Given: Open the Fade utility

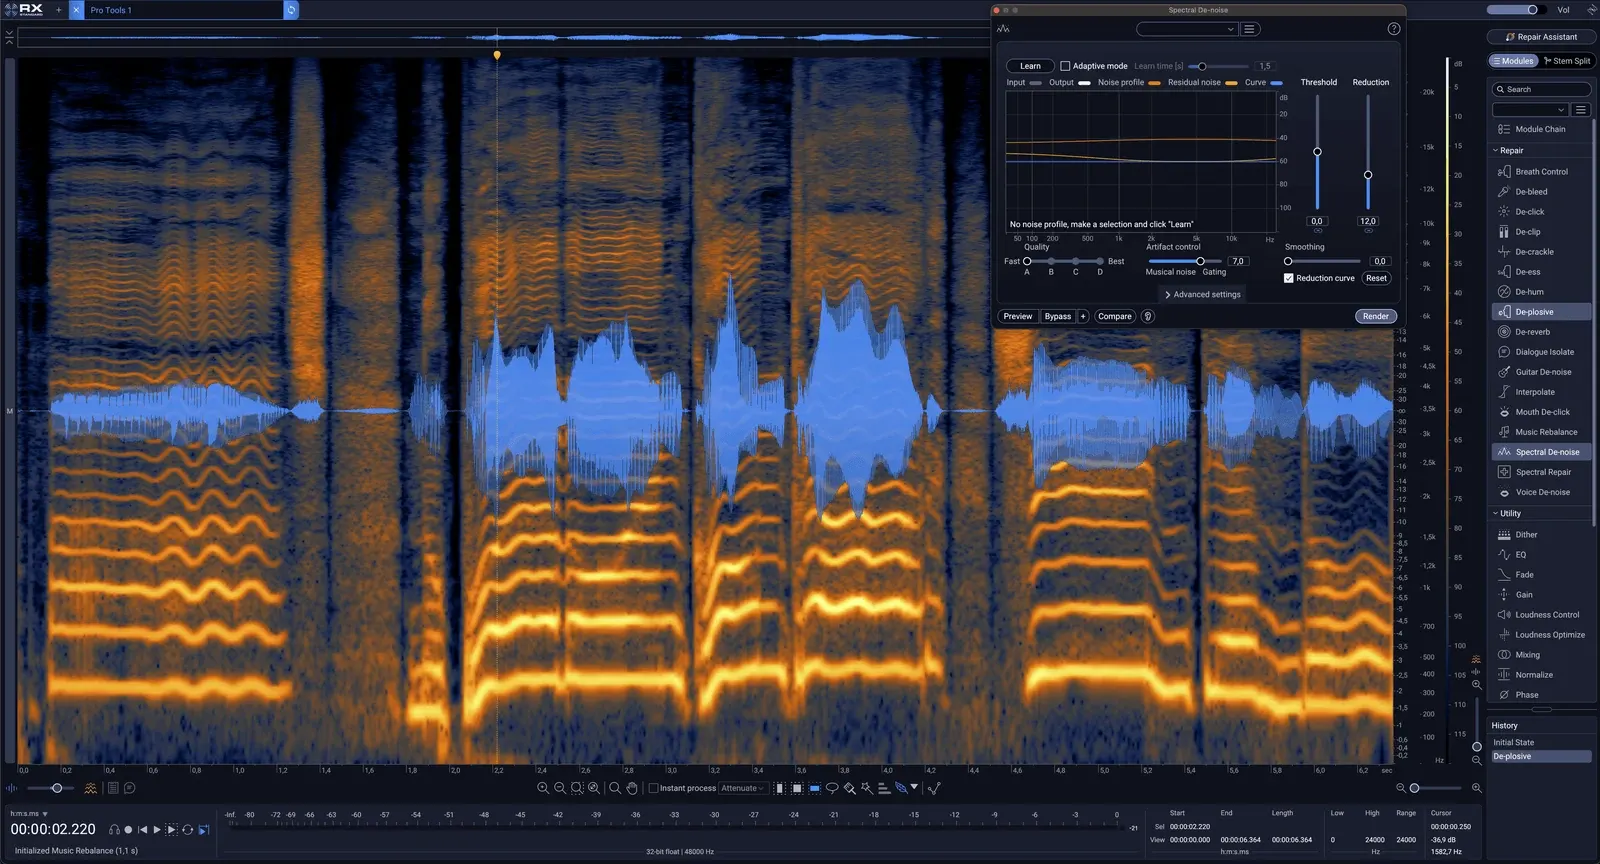Looking at the screenshot, I should [1541, 575].
